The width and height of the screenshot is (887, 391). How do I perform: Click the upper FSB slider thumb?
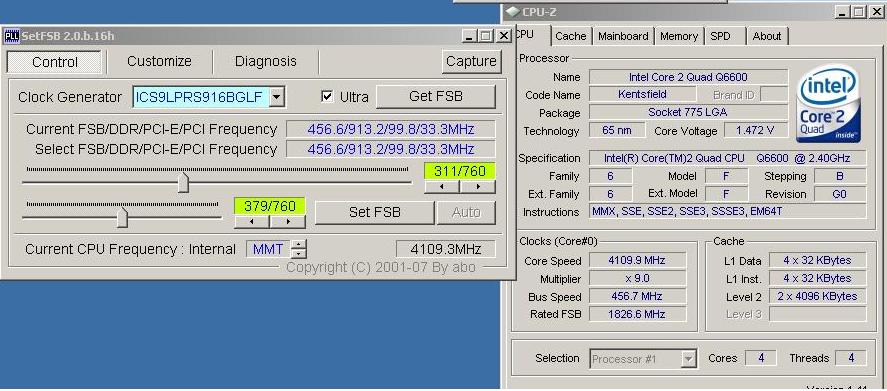[x=183, y=183]
